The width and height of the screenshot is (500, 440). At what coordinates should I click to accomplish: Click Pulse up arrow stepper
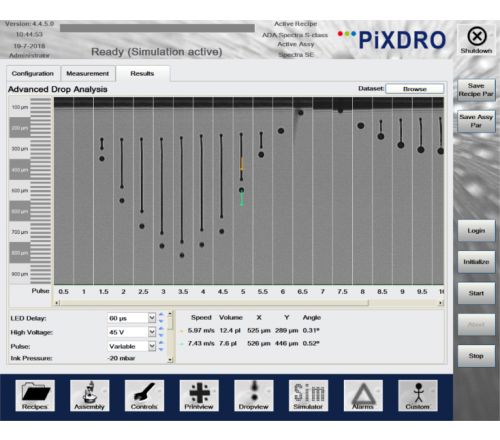click(x=161, y=343)
